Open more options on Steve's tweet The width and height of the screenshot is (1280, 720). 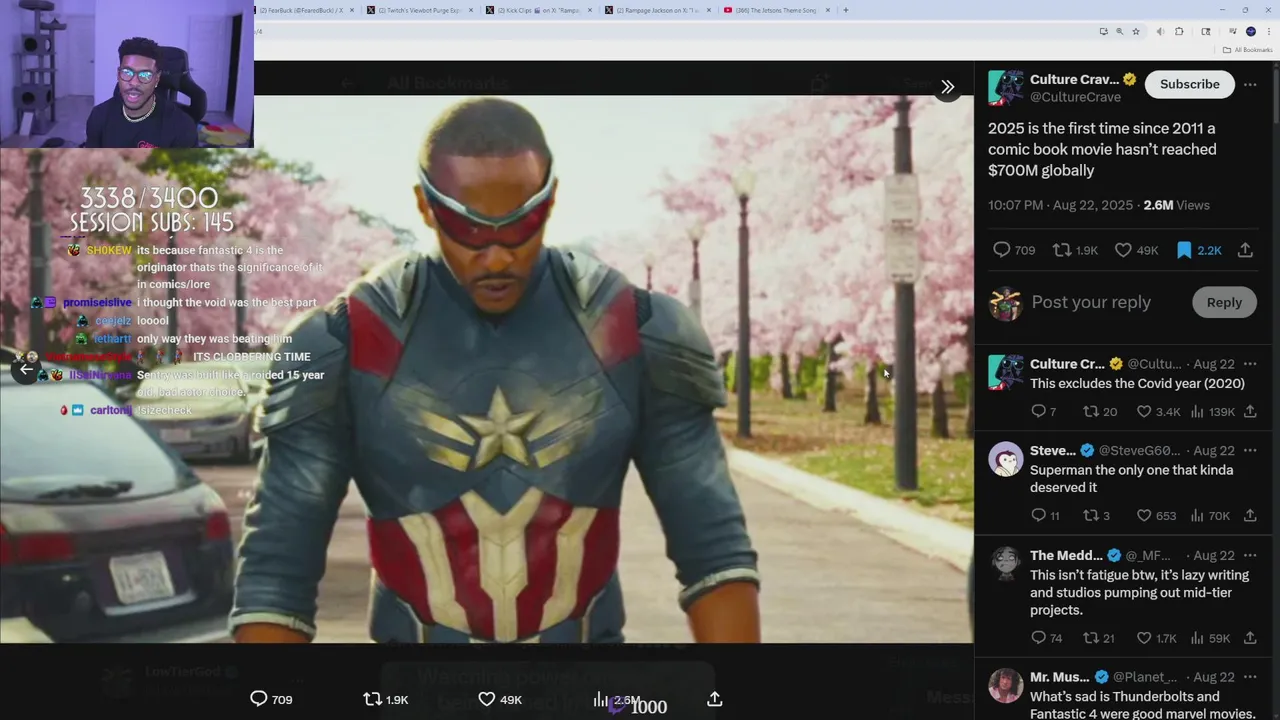[x=1250, y=451]
